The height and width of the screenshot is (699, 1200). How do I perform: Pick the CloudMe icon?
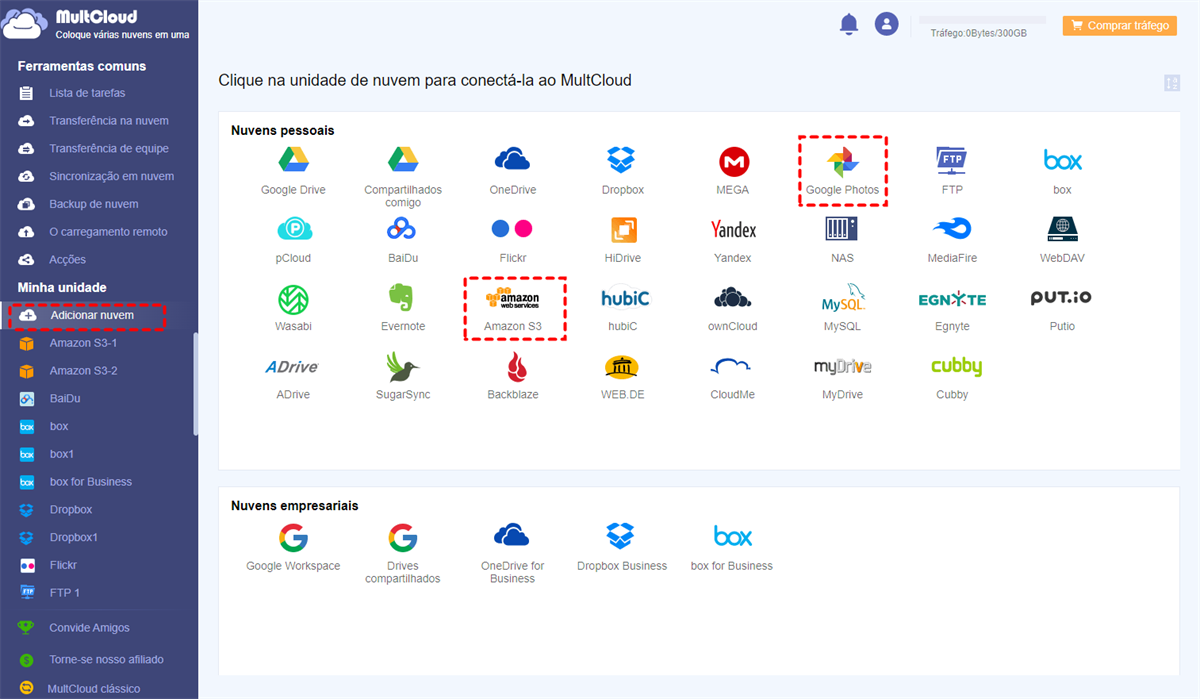[x=732, y=366]
